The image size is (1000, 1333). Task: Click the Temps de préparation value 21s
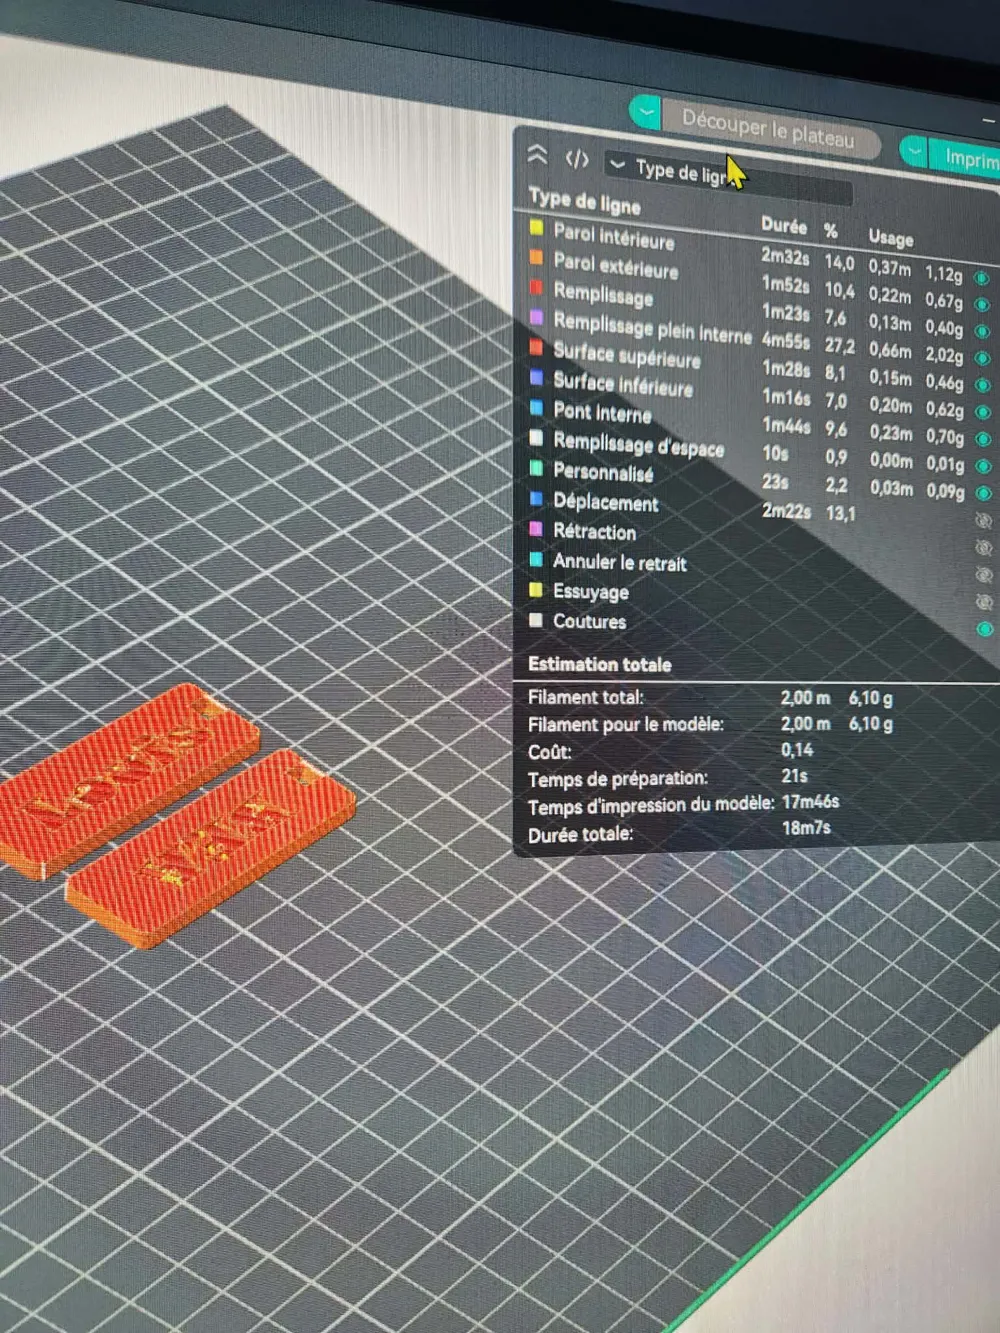(x=794, y=775)
